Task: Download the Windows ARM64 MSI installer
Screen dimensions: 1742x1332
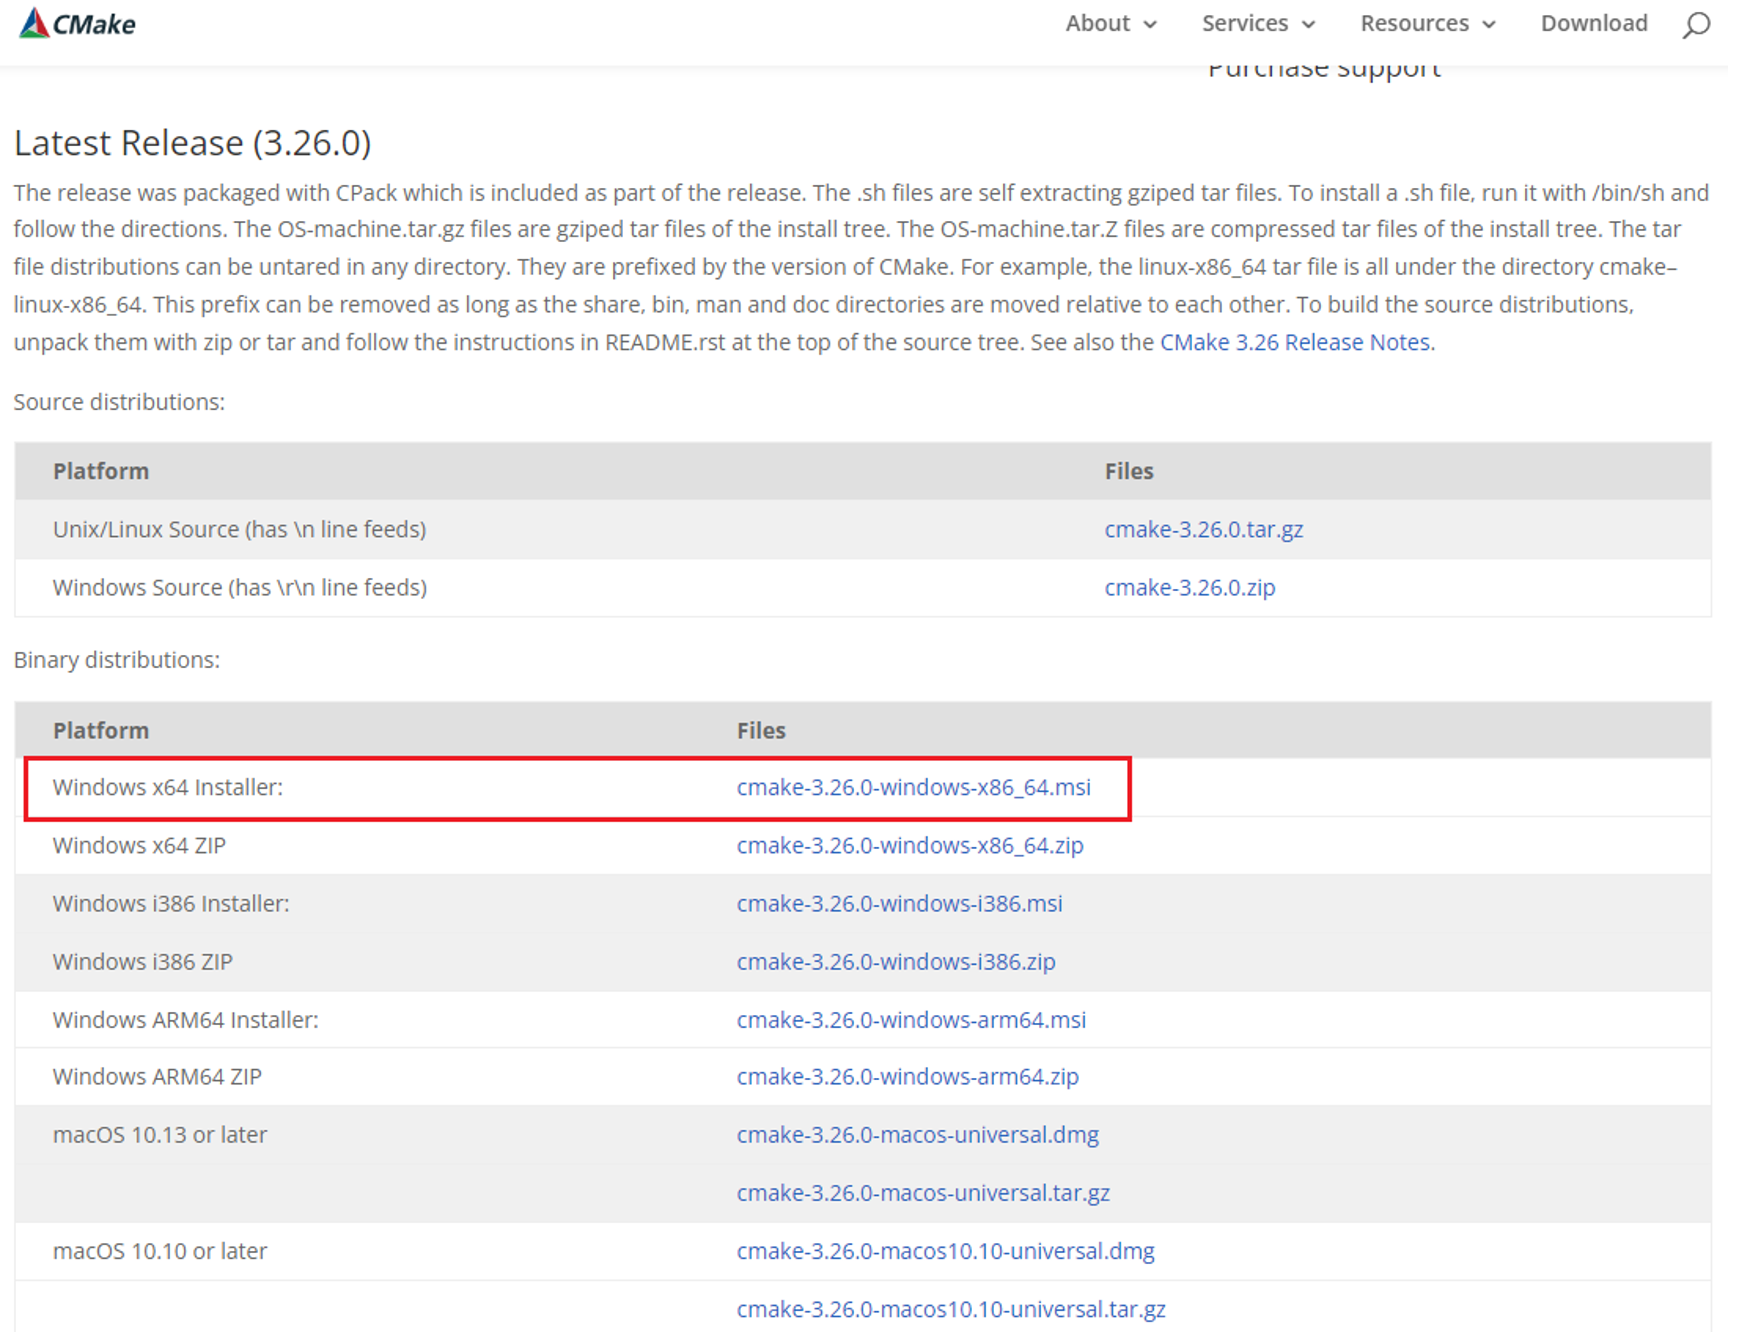Action: (x=910, y=1019)
